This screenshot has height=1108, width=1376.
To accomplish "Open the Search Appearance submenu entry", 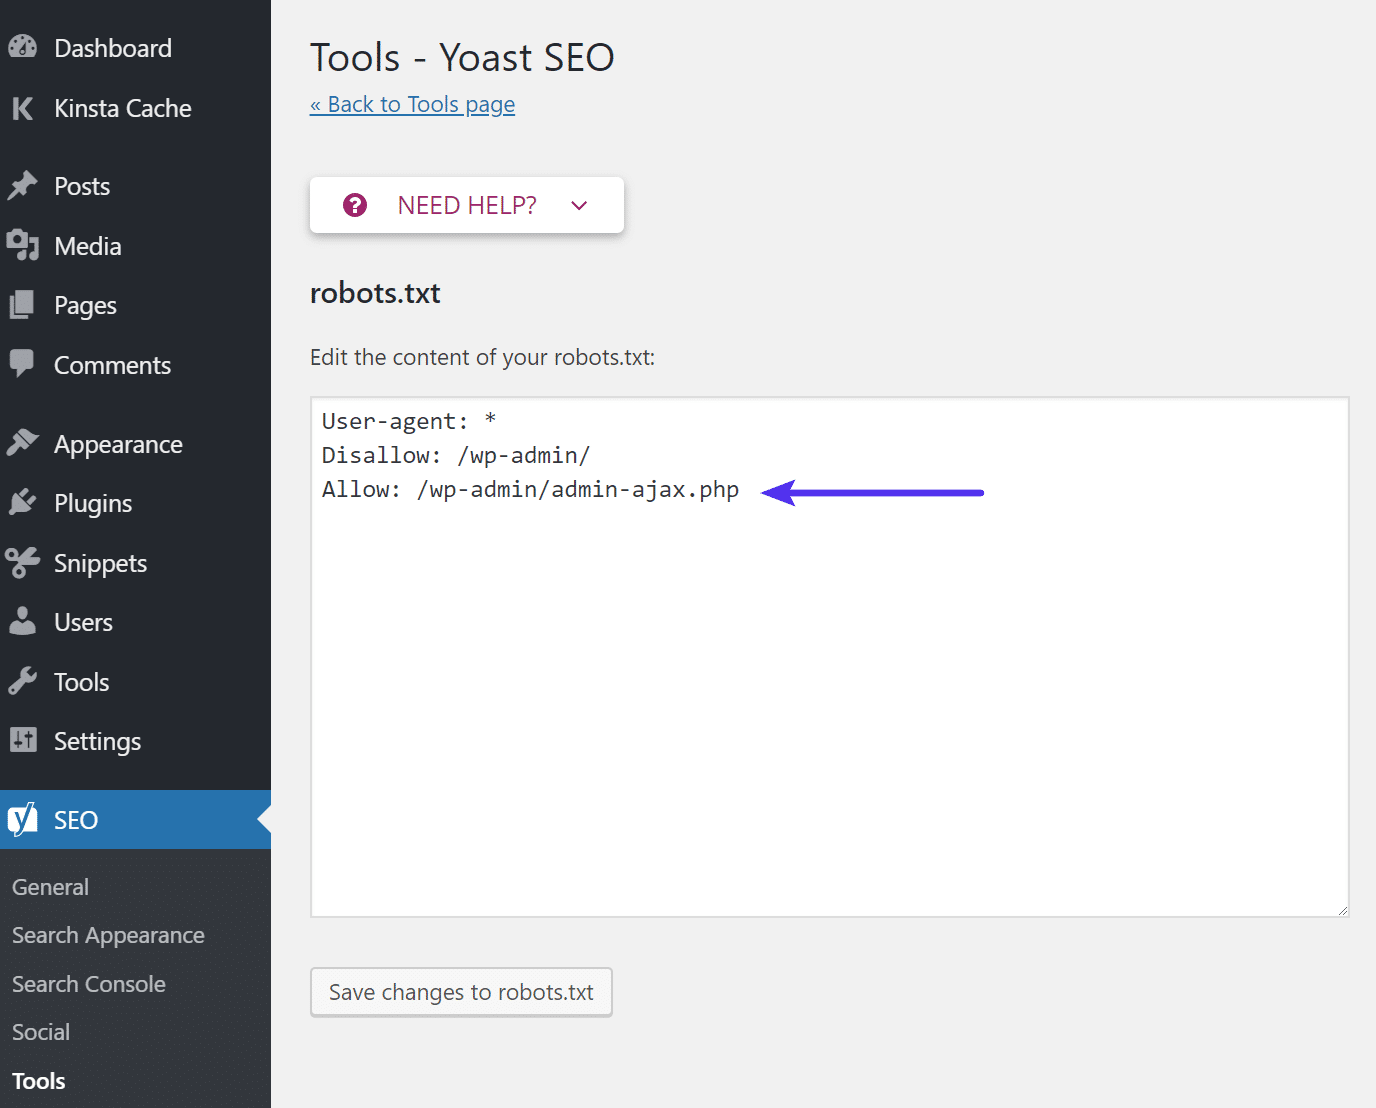I will pyautogui.click(x=107, y=935).
